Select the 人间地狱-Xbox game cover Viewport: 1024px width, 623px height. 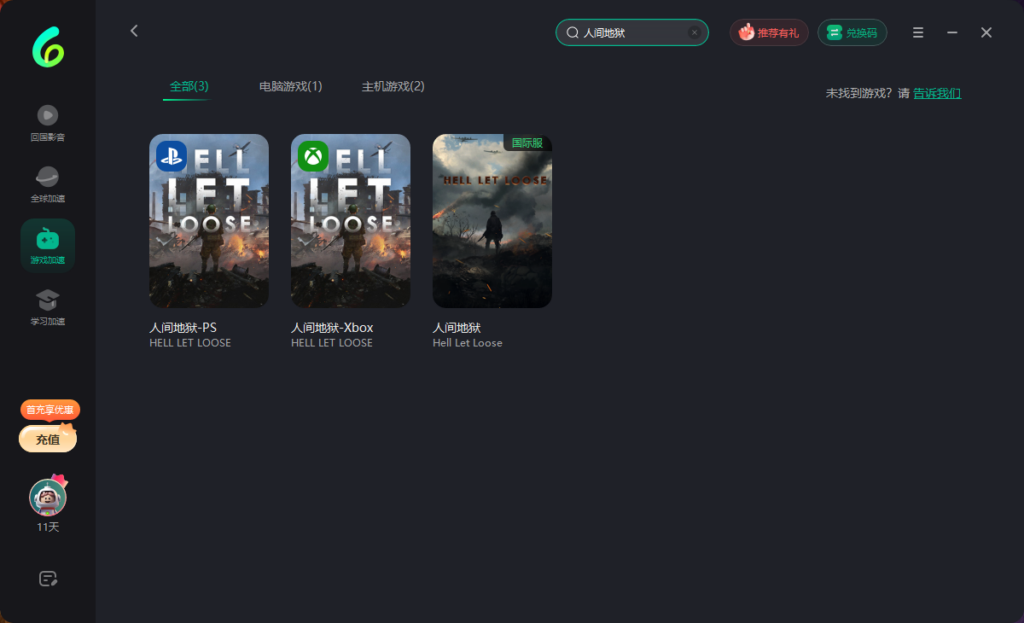pyautogui.click(x=350, y=221)
